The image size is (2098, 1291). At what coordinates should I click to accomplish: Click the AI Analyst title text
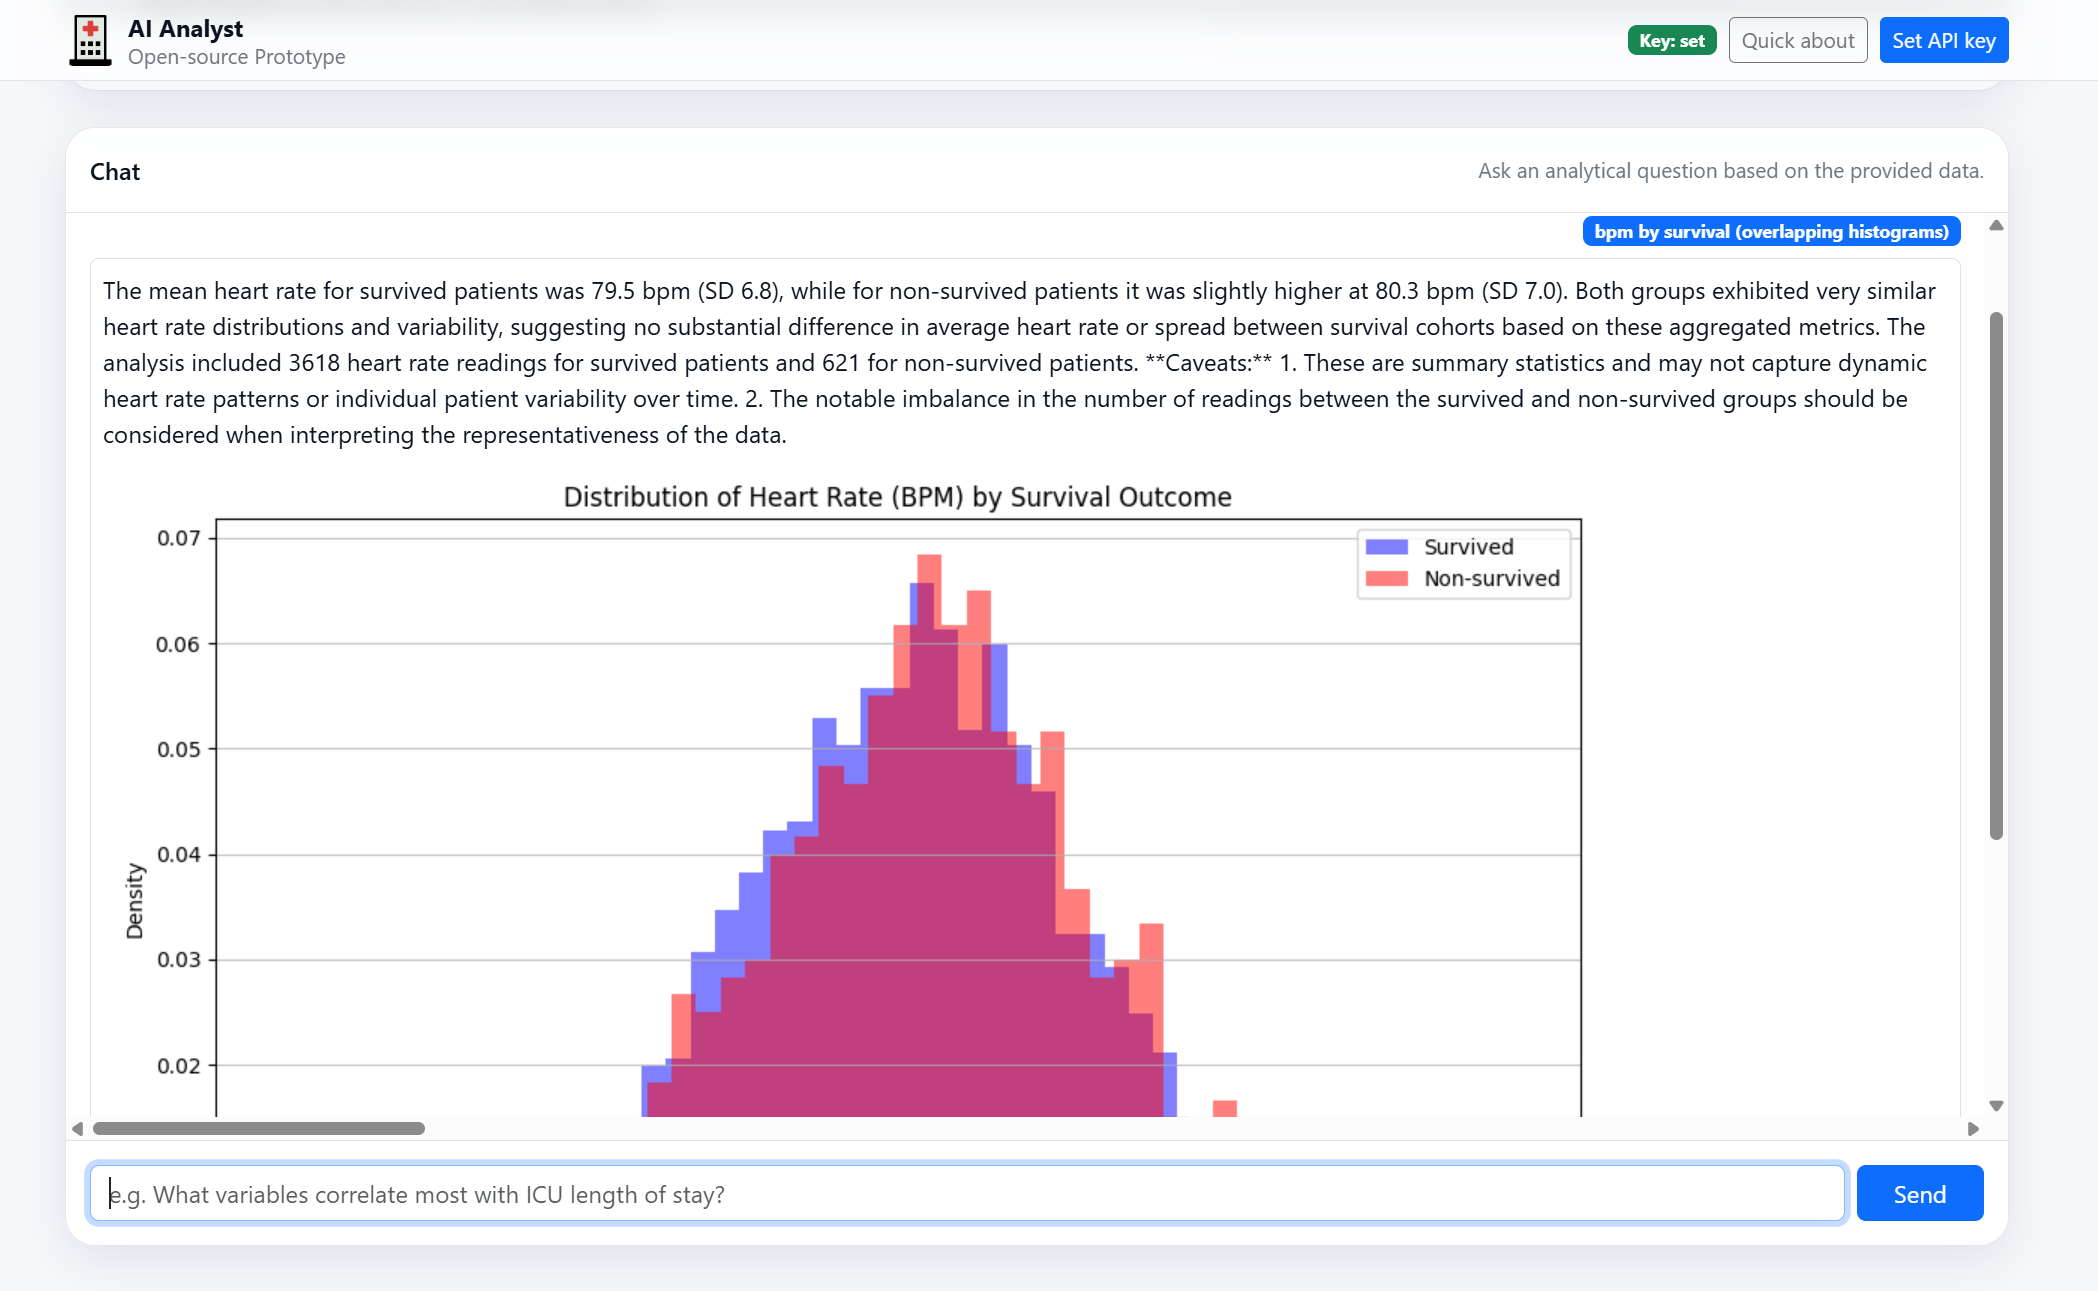(x=185, y=29)
